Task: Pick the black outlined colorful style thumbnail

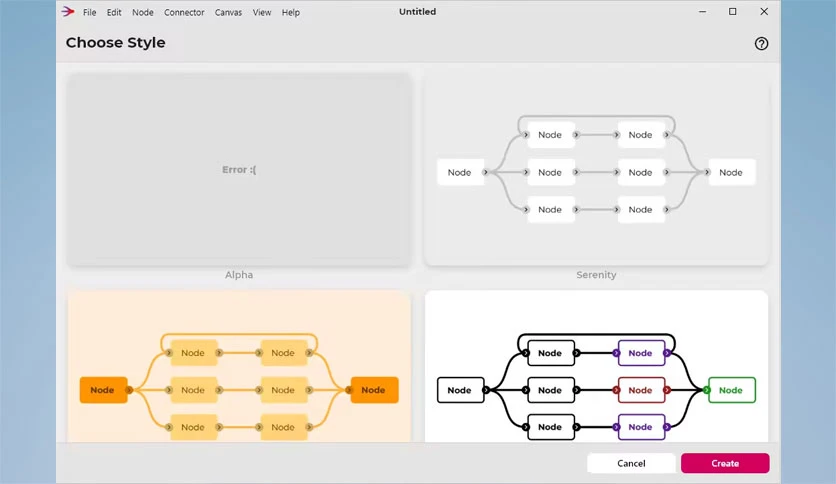Action: click(596, 367)
